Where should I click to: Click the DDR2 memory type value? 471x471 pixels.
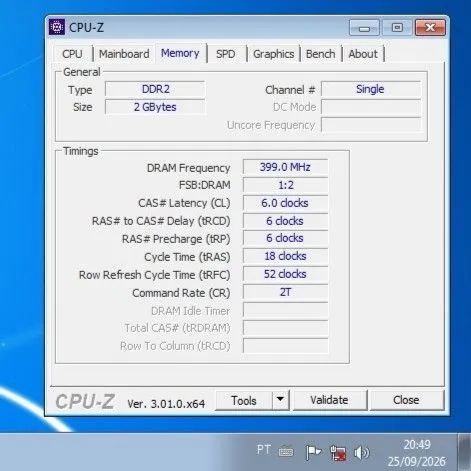pos(155,89)
